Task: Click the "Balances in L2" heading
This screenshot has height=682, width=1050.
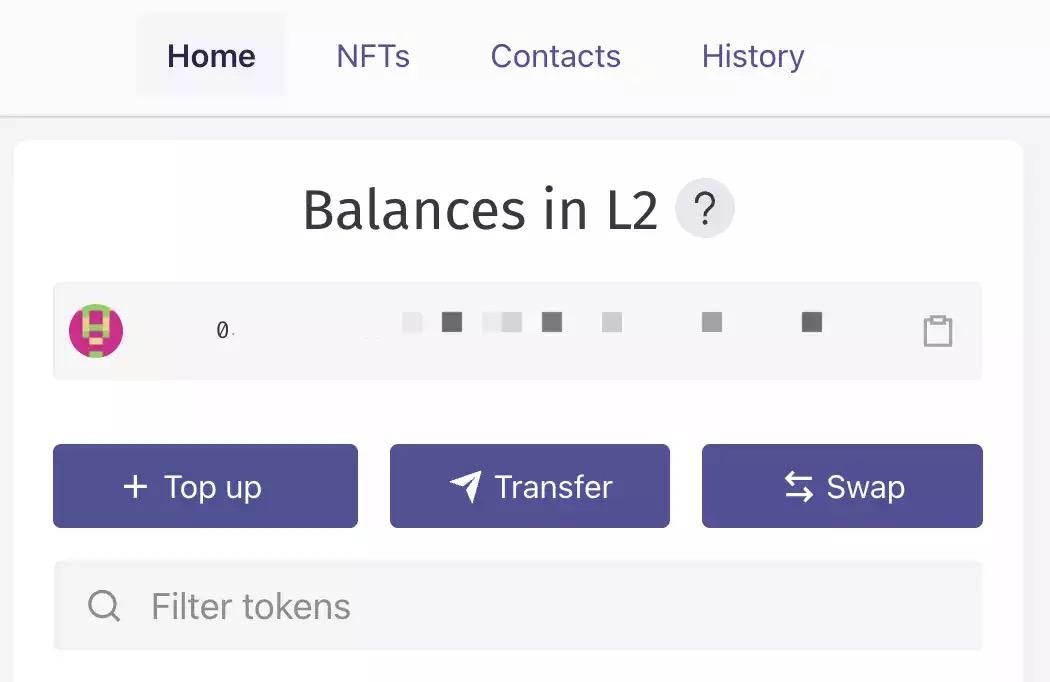Action: click(x=480, y=211)
